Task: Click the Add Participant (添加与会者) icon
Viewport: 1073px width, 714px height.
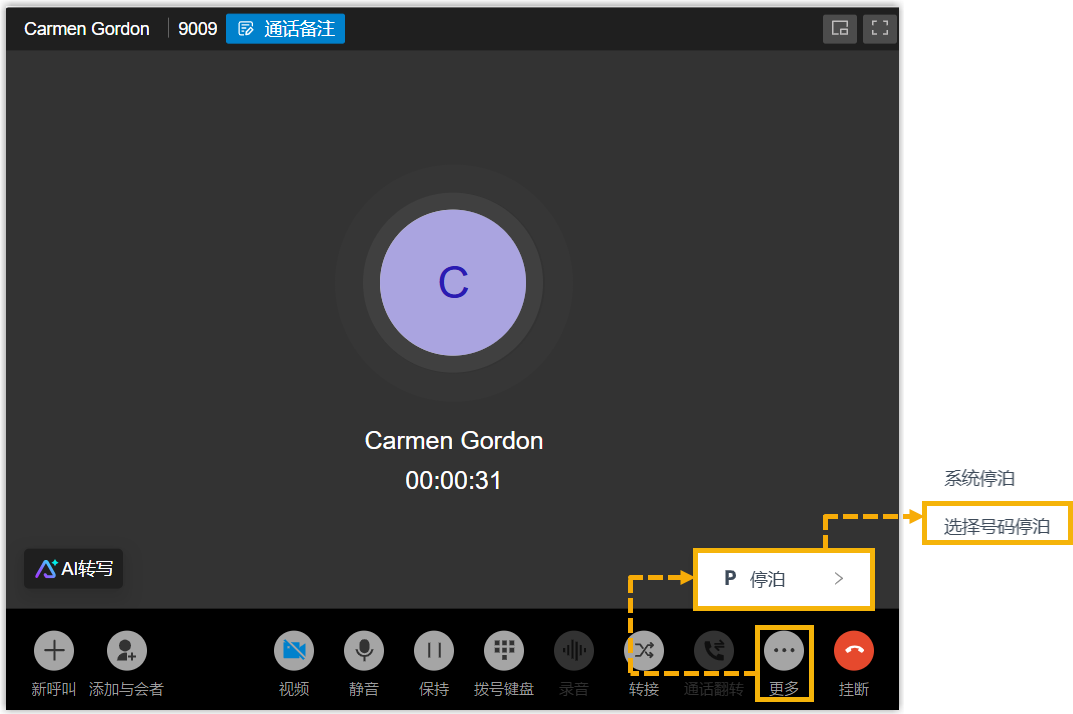Action: [x=126, y=651]
